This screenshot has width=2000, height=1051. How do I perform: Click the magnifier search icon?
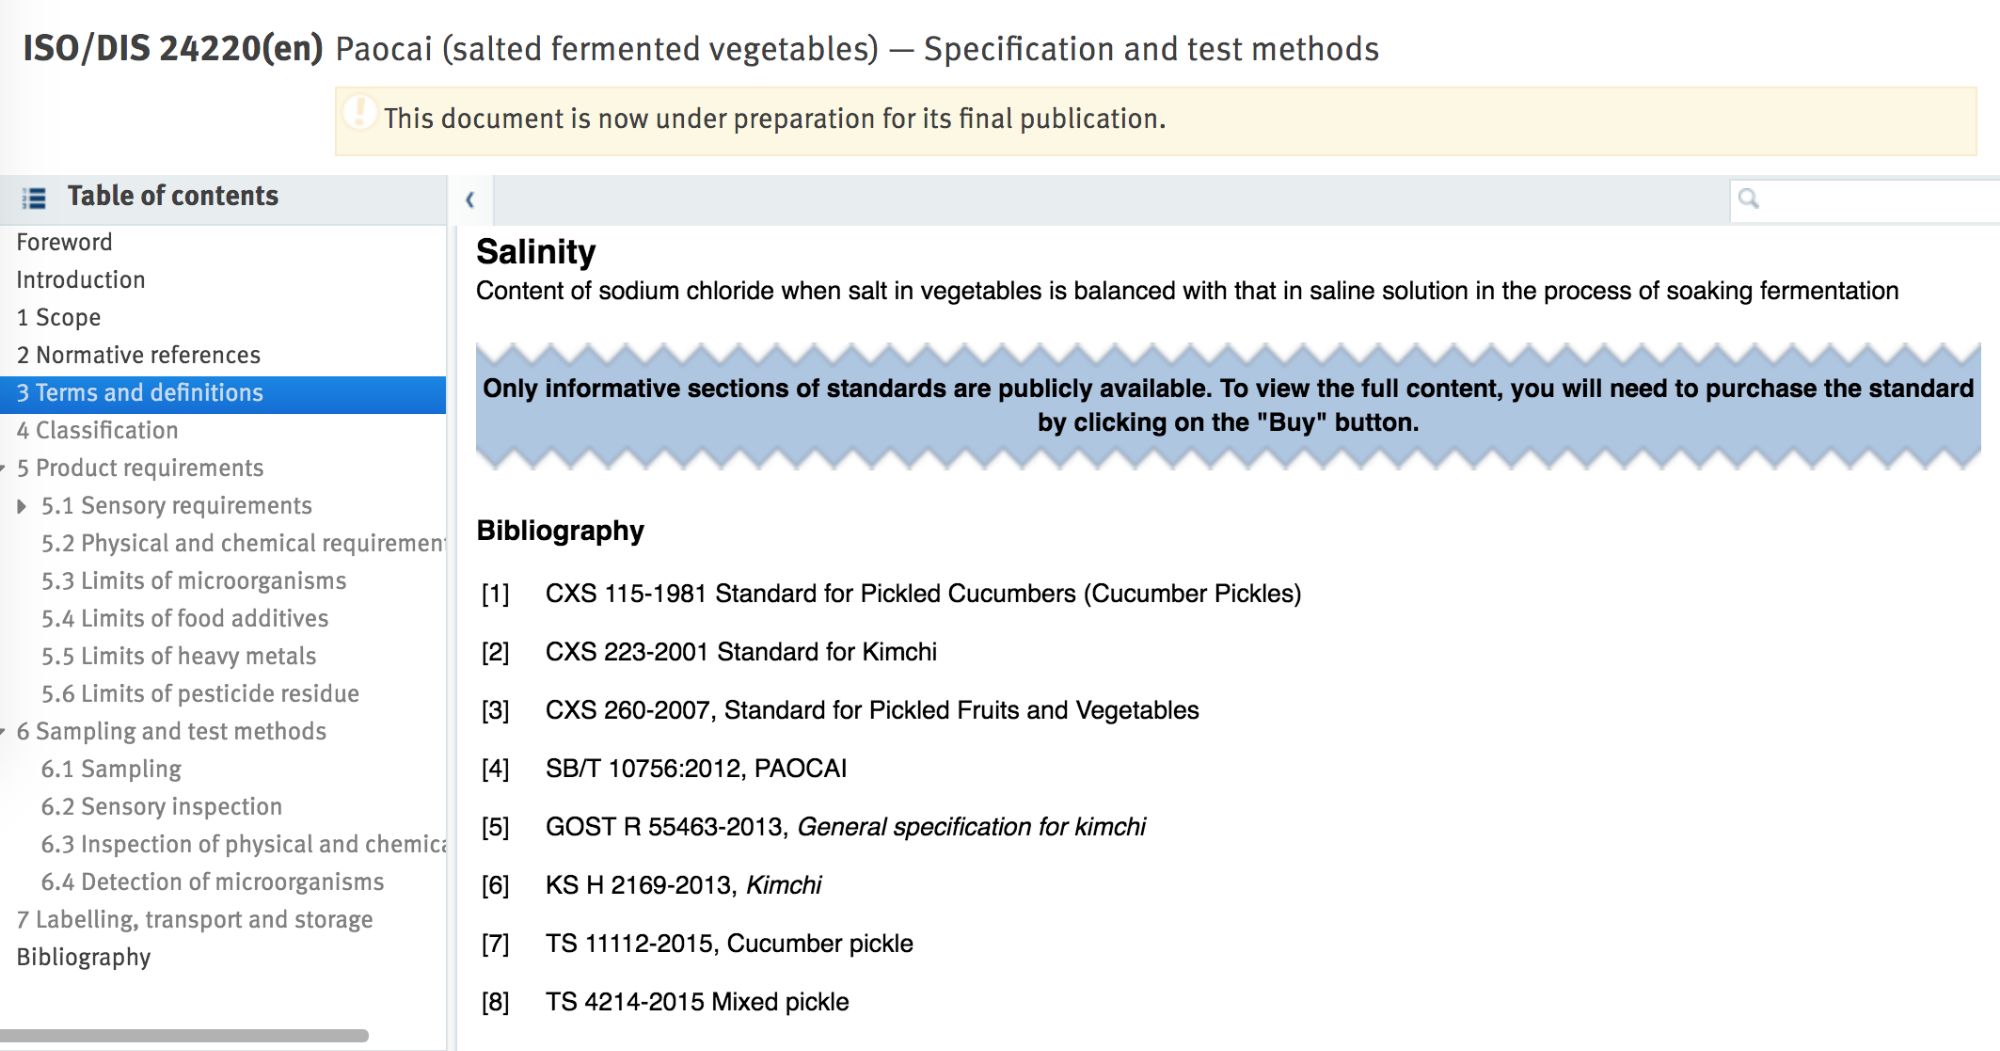1748,199
